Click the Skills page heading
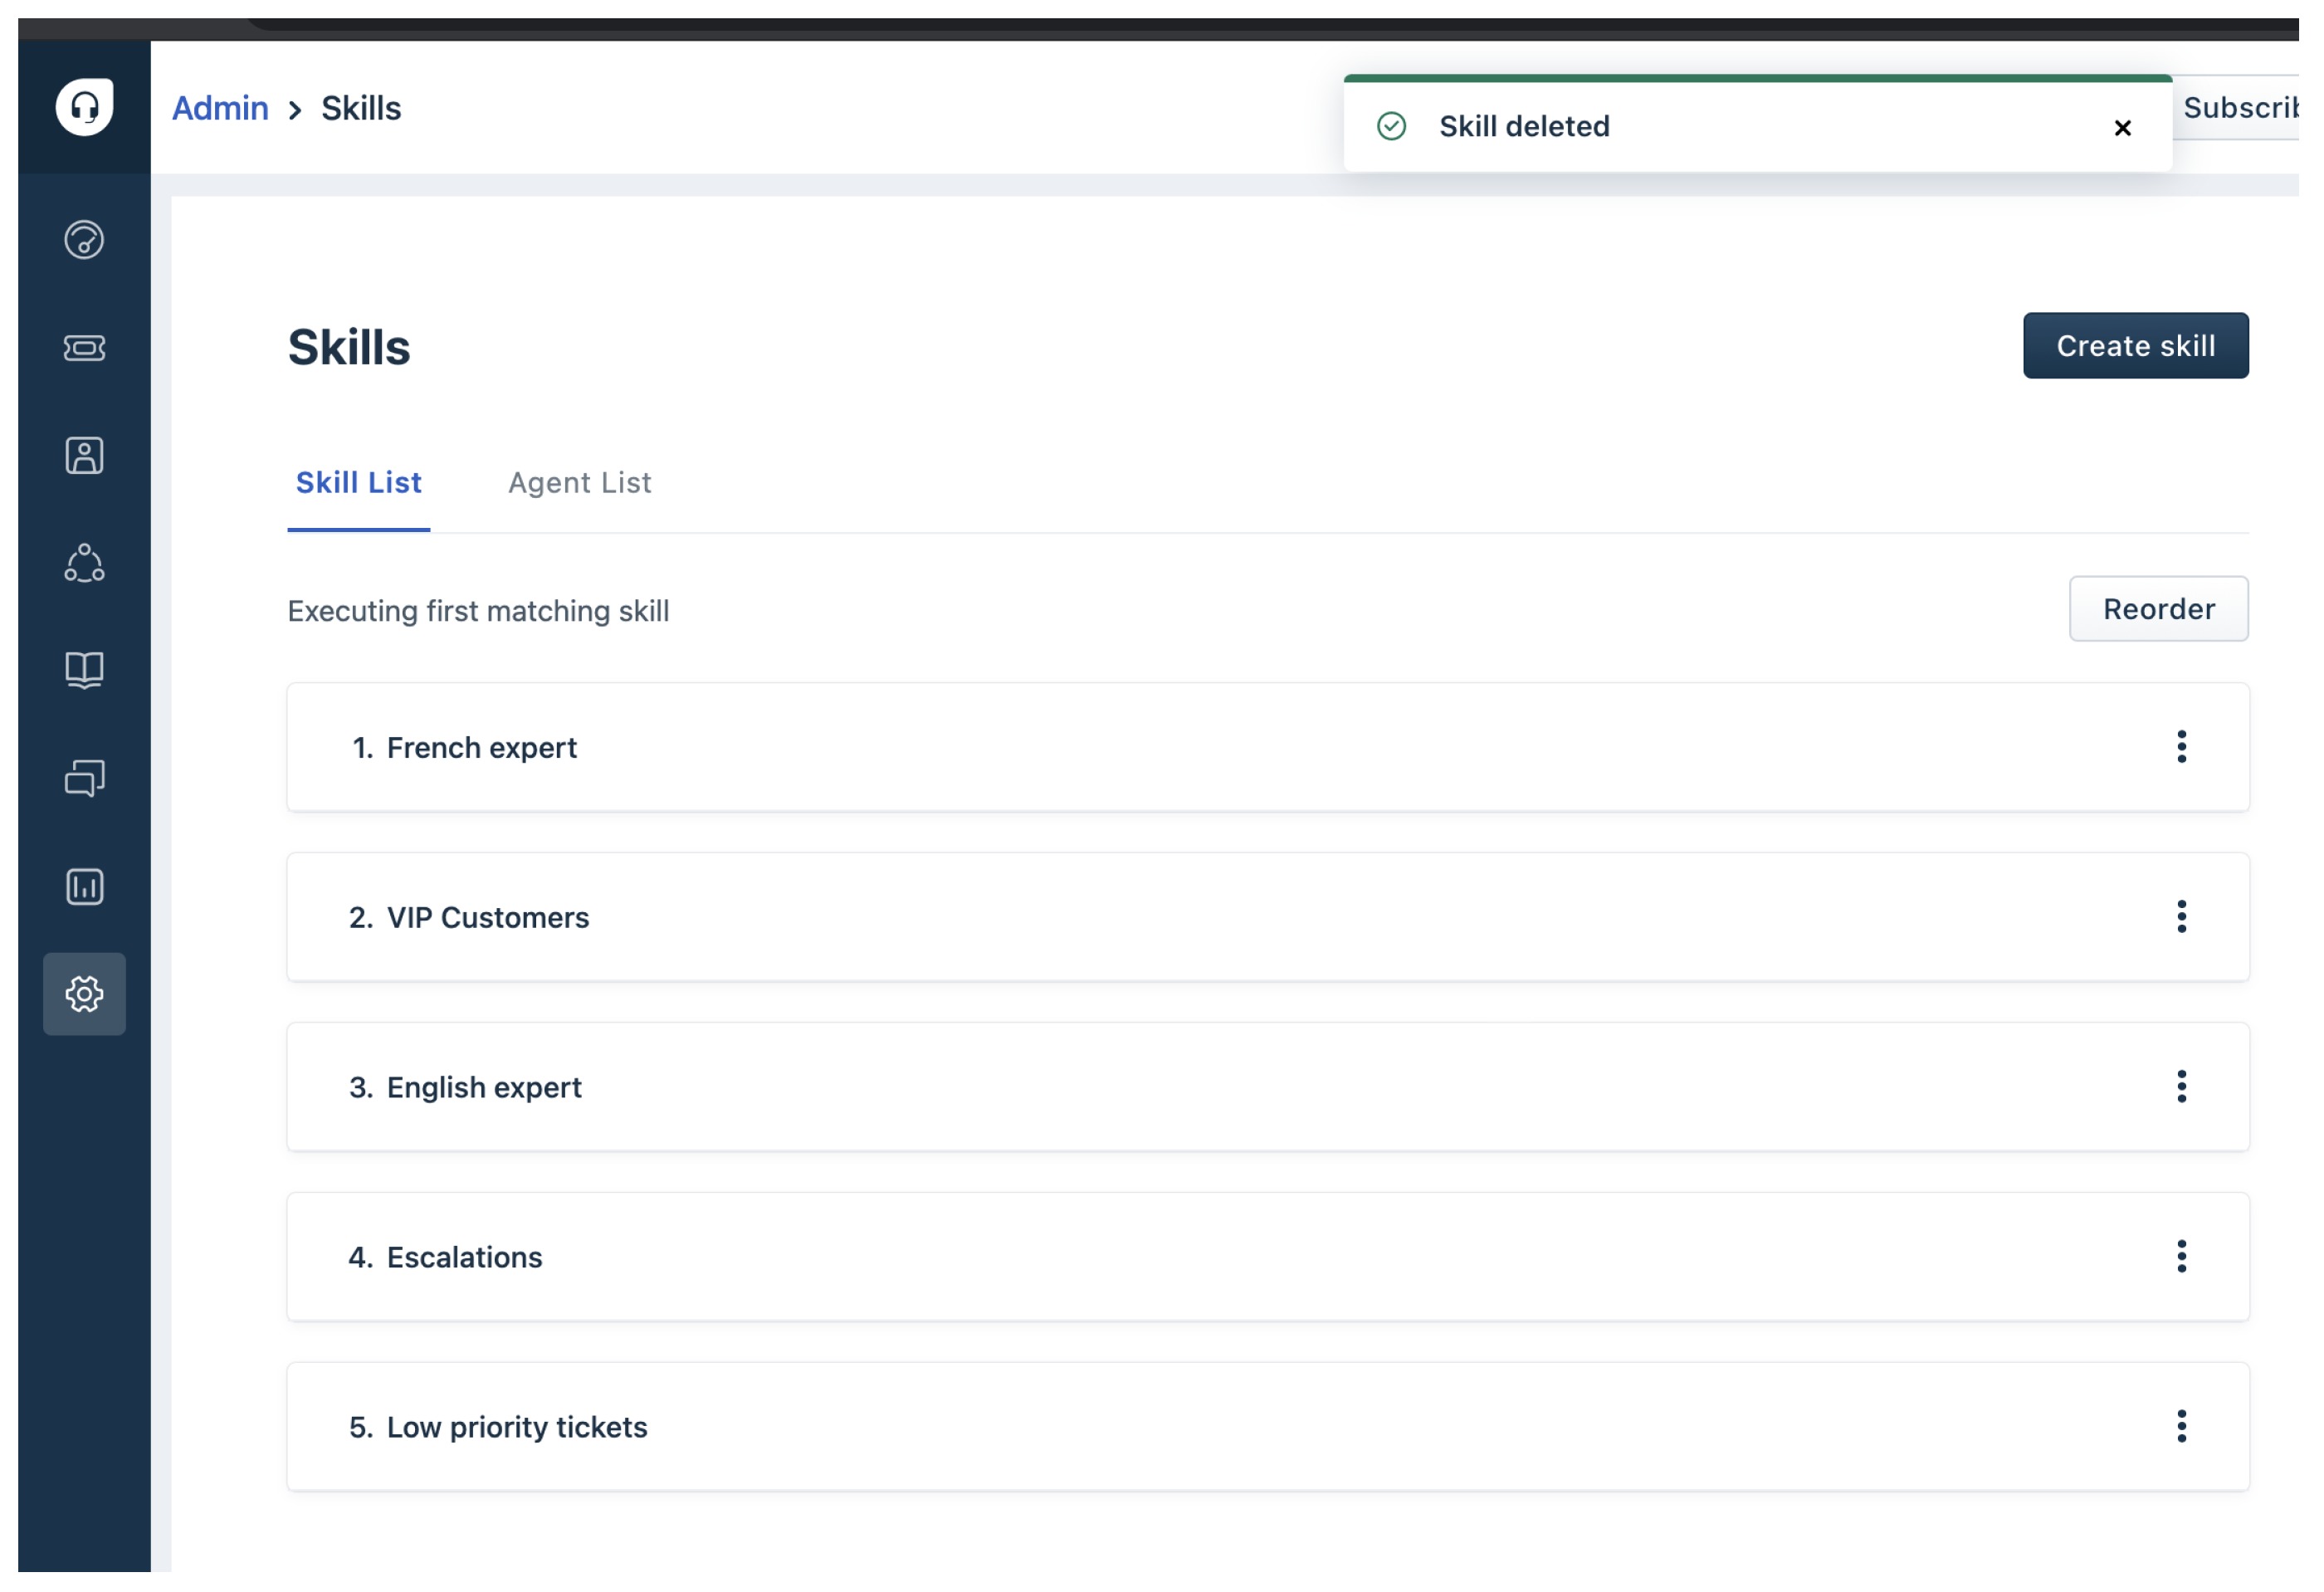Screen dimensions: 2324x1592 [349, 347]
